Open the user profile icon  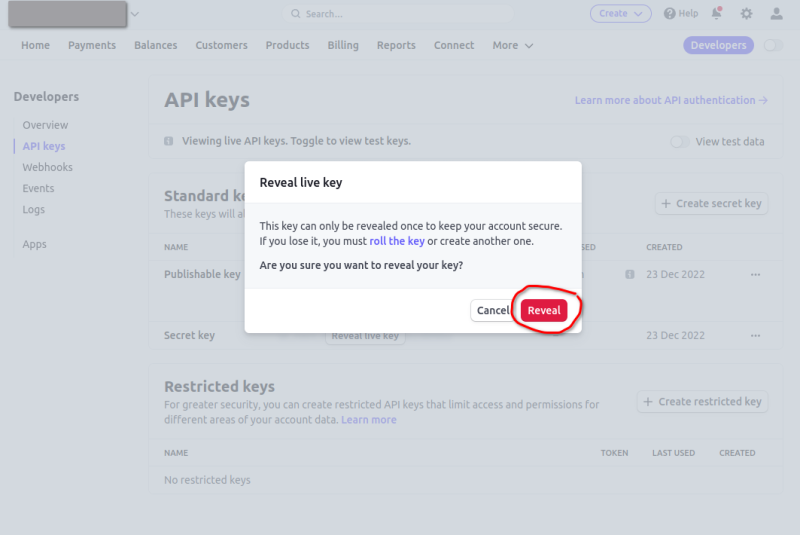point(777,14)
